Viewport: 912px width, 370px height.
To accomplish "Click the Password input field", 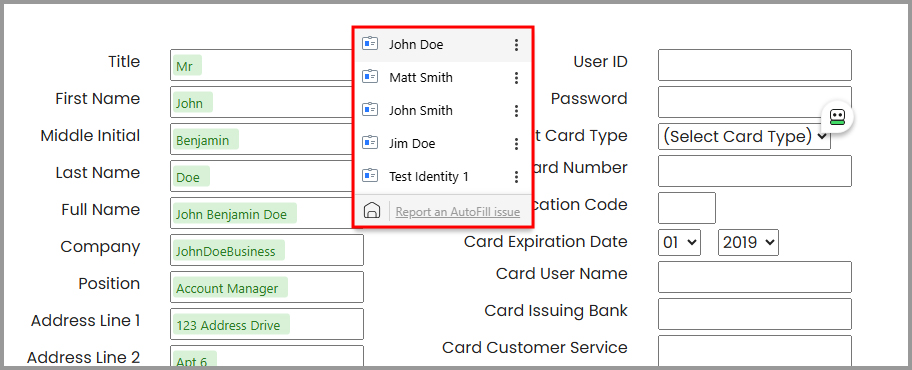I will coord(755,102).
